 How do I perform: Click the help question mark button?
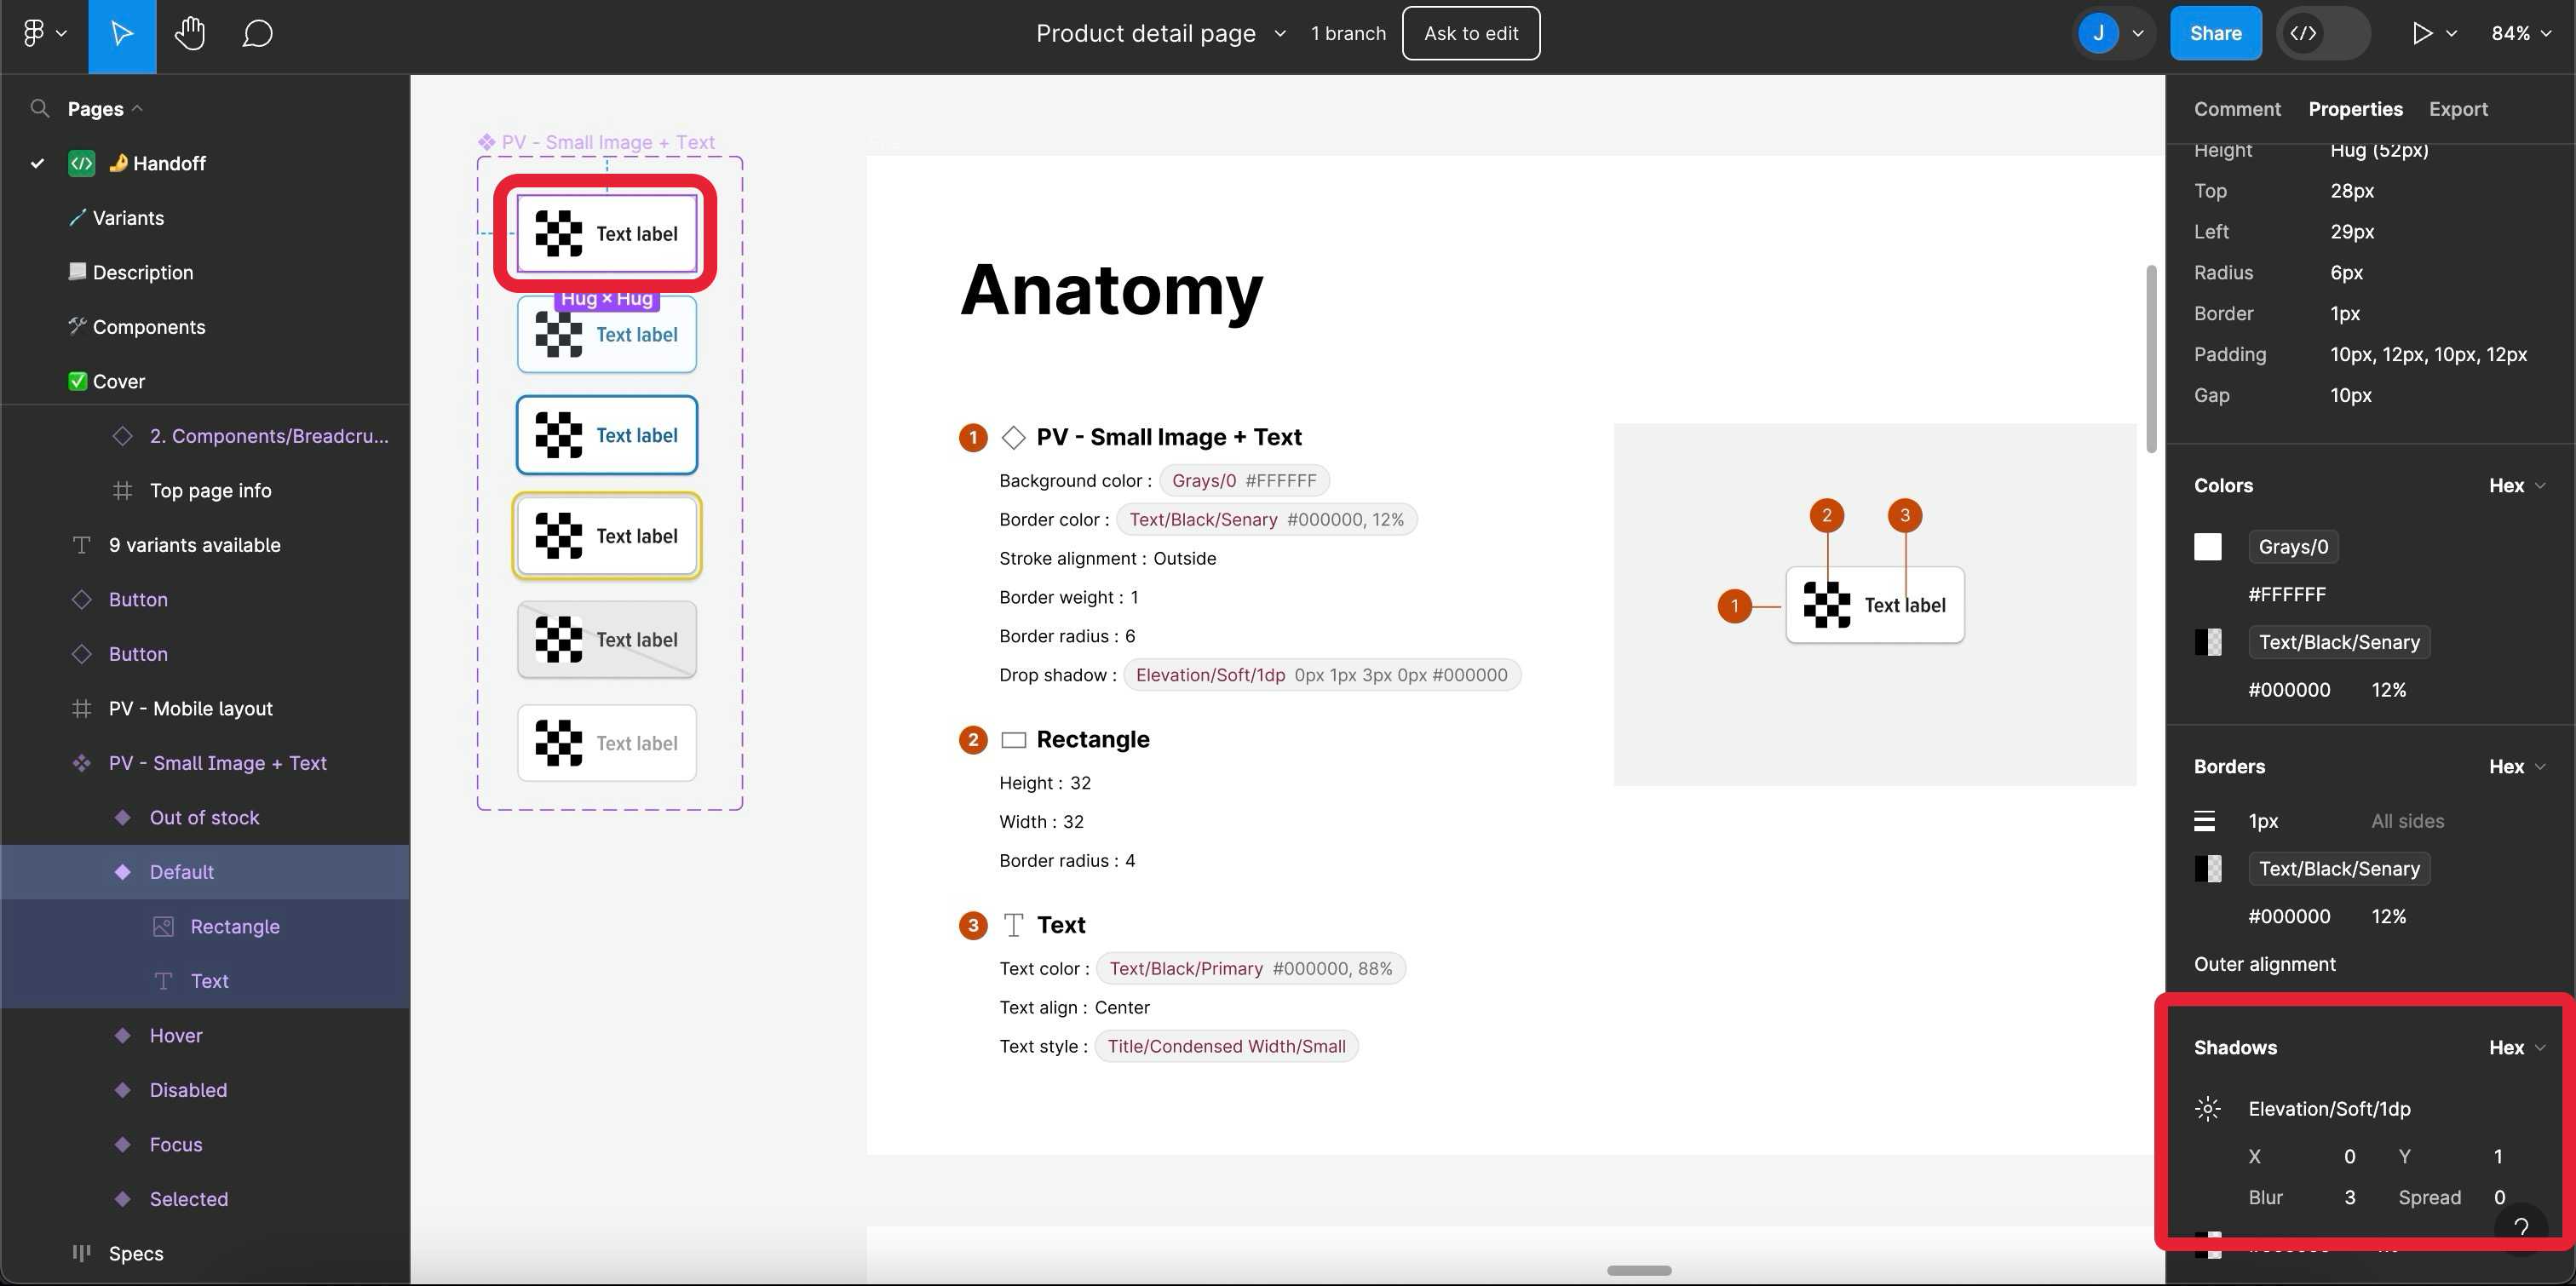2521,1227
